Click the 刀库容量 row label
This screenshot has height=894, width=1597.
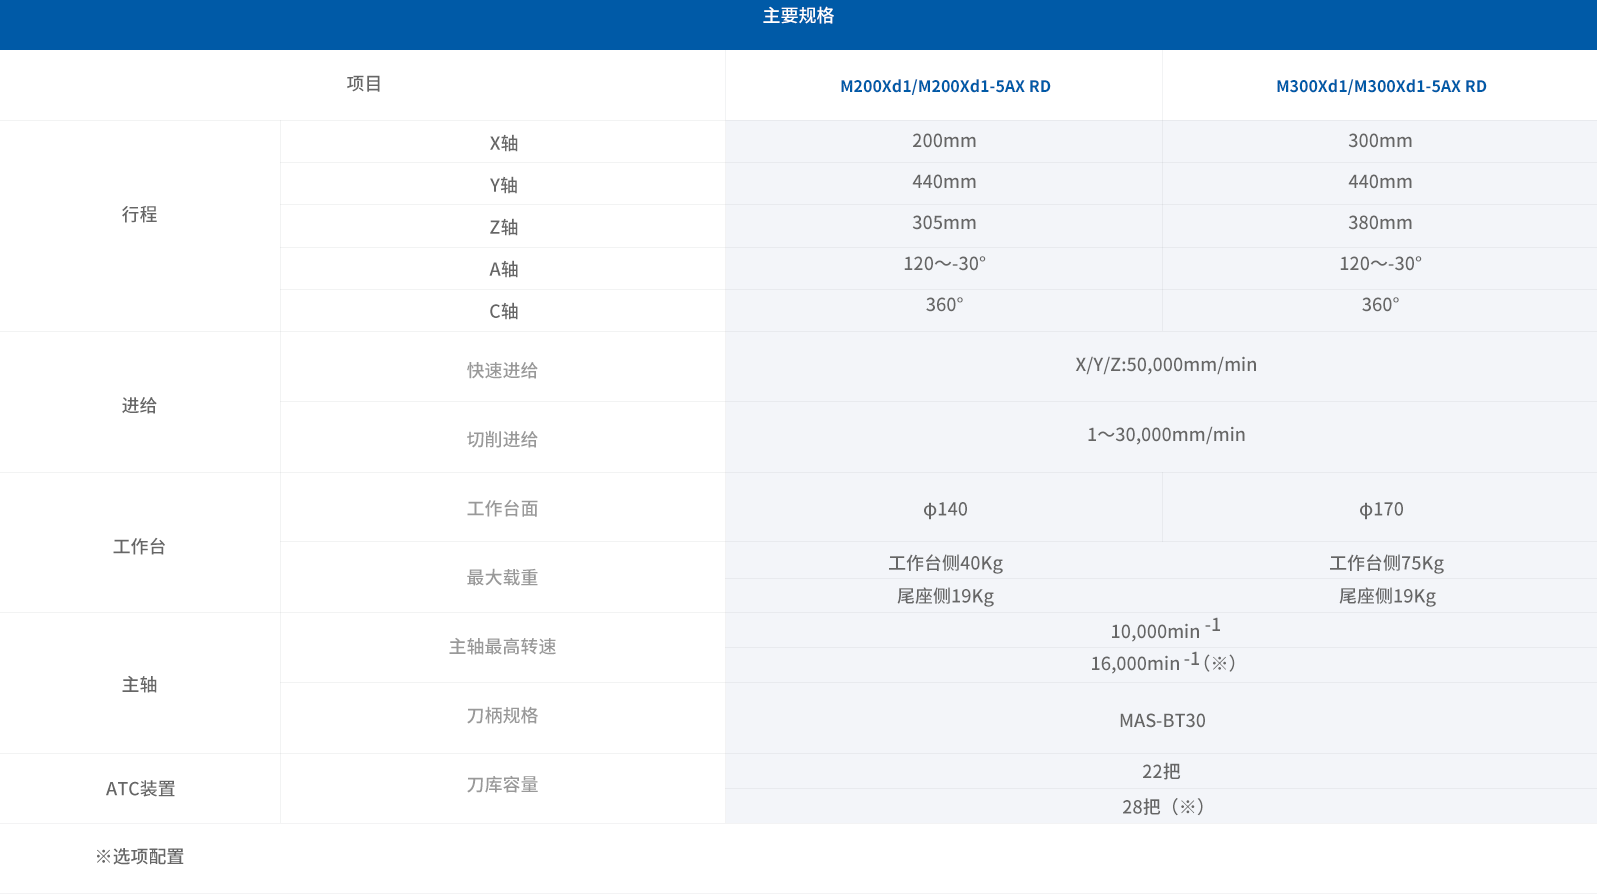click(502, 784)
